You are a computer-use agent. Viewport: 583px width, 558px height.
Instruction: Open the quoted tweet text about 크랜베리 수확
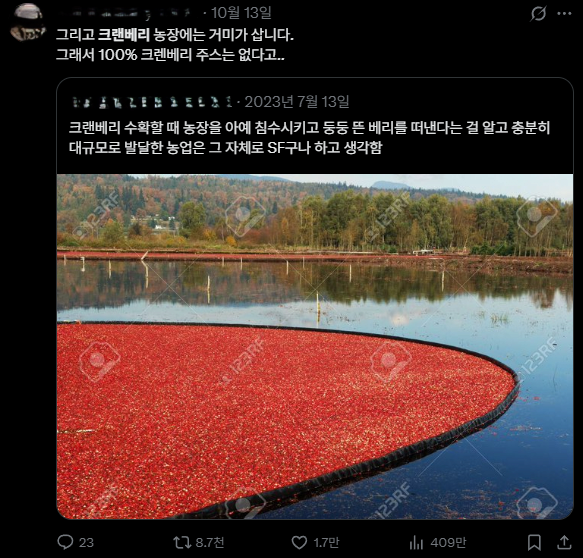309,138
